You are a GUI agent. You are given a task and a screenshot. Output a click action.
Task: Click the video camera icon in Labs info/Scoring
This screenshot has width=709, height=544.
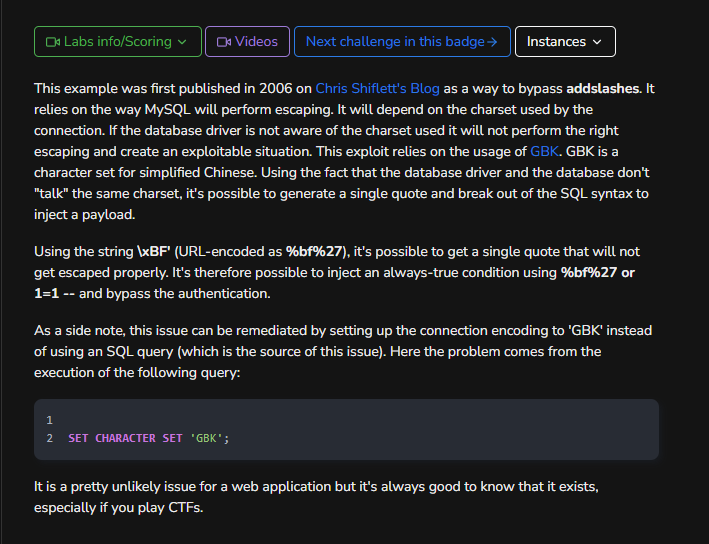(52, 42)
